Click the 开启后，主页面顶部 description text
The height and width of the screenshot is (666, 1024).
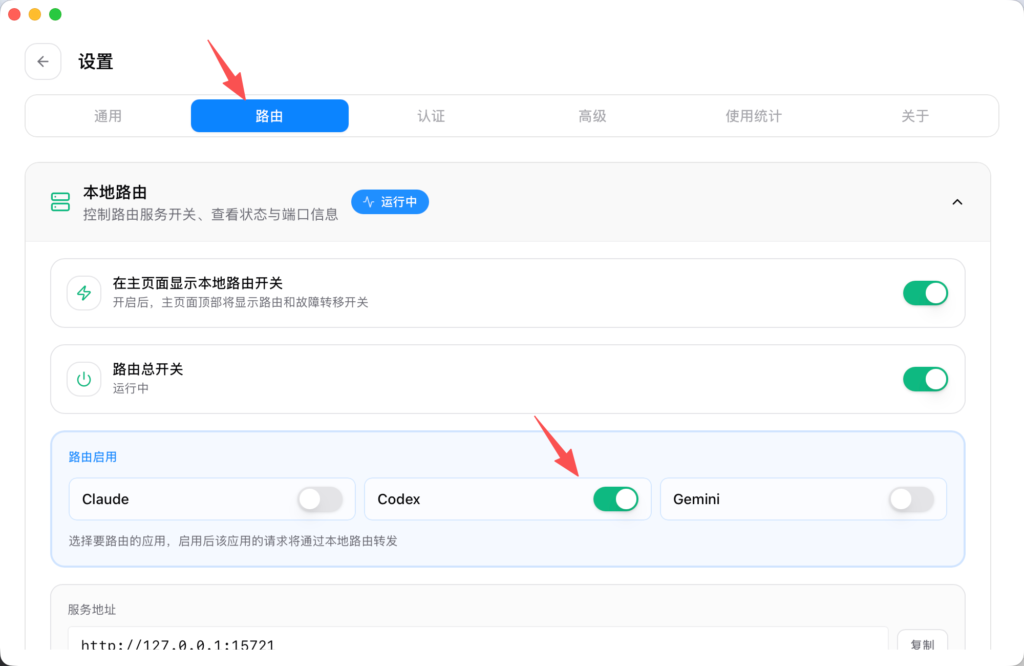coord(241,302)
